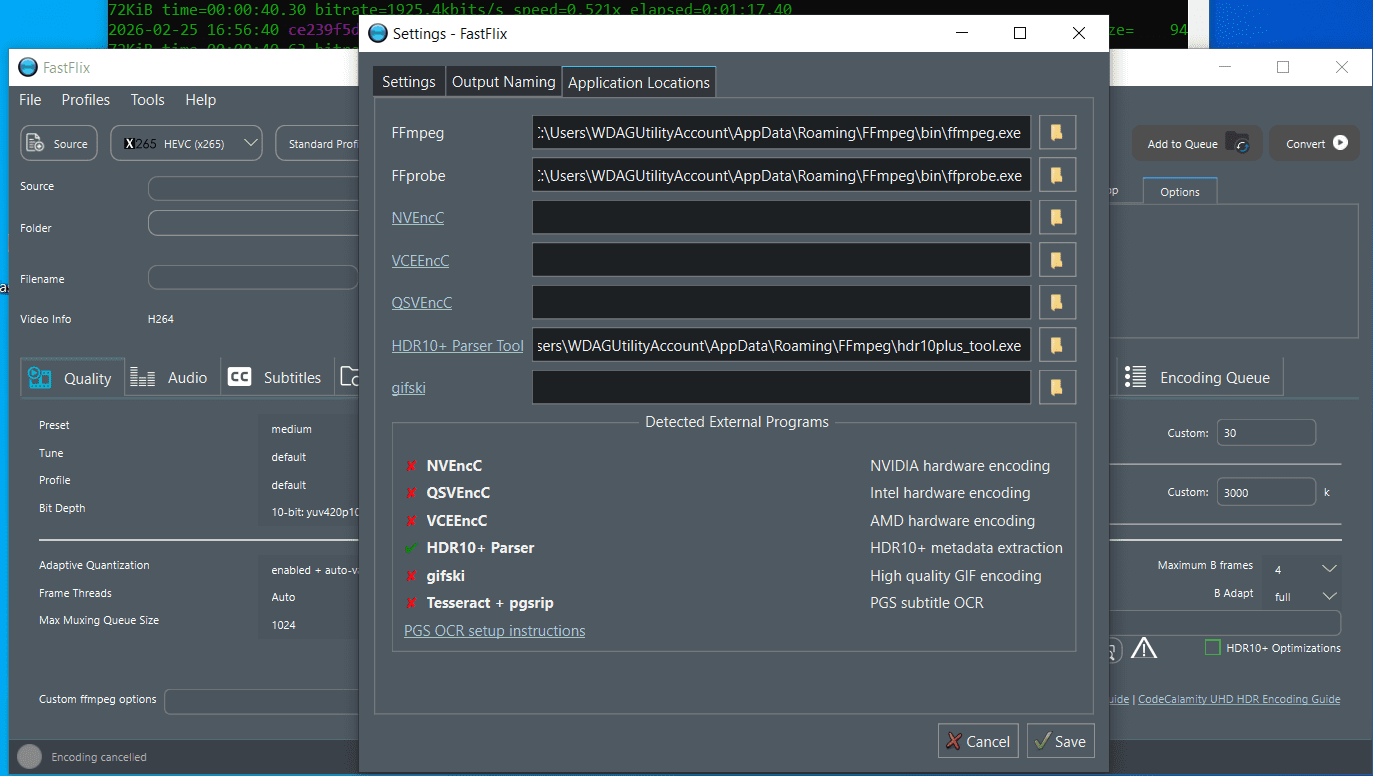Click the Add to Queue folder icon
This screenshot has width=1373, height=776.
pos(1238,143)
